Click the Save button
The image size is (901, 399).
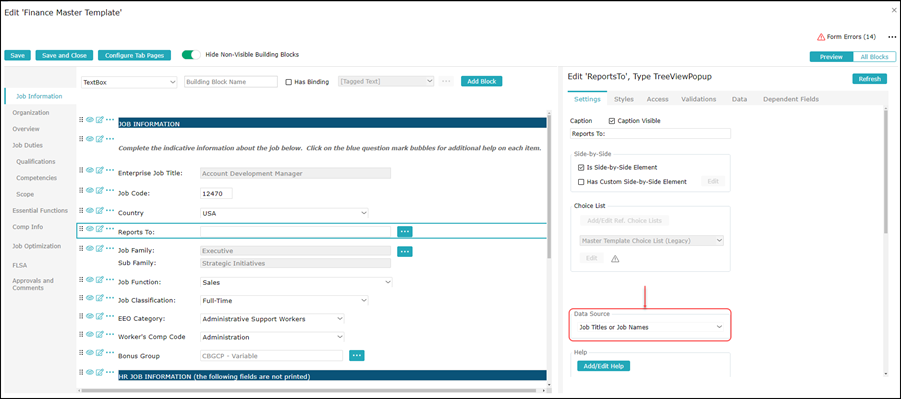(17, 55)
